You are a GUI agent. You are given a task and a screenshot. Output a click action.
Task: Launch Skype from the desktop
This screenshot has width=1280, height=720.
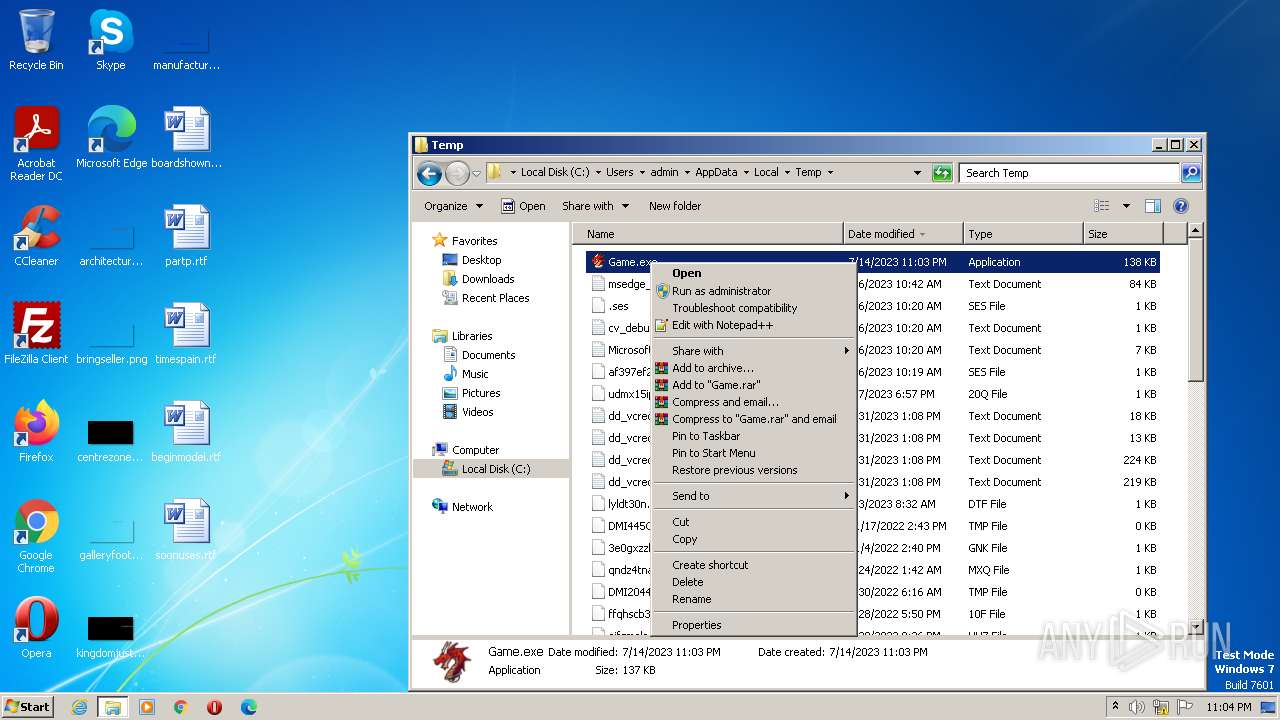(x=110, y=40)
